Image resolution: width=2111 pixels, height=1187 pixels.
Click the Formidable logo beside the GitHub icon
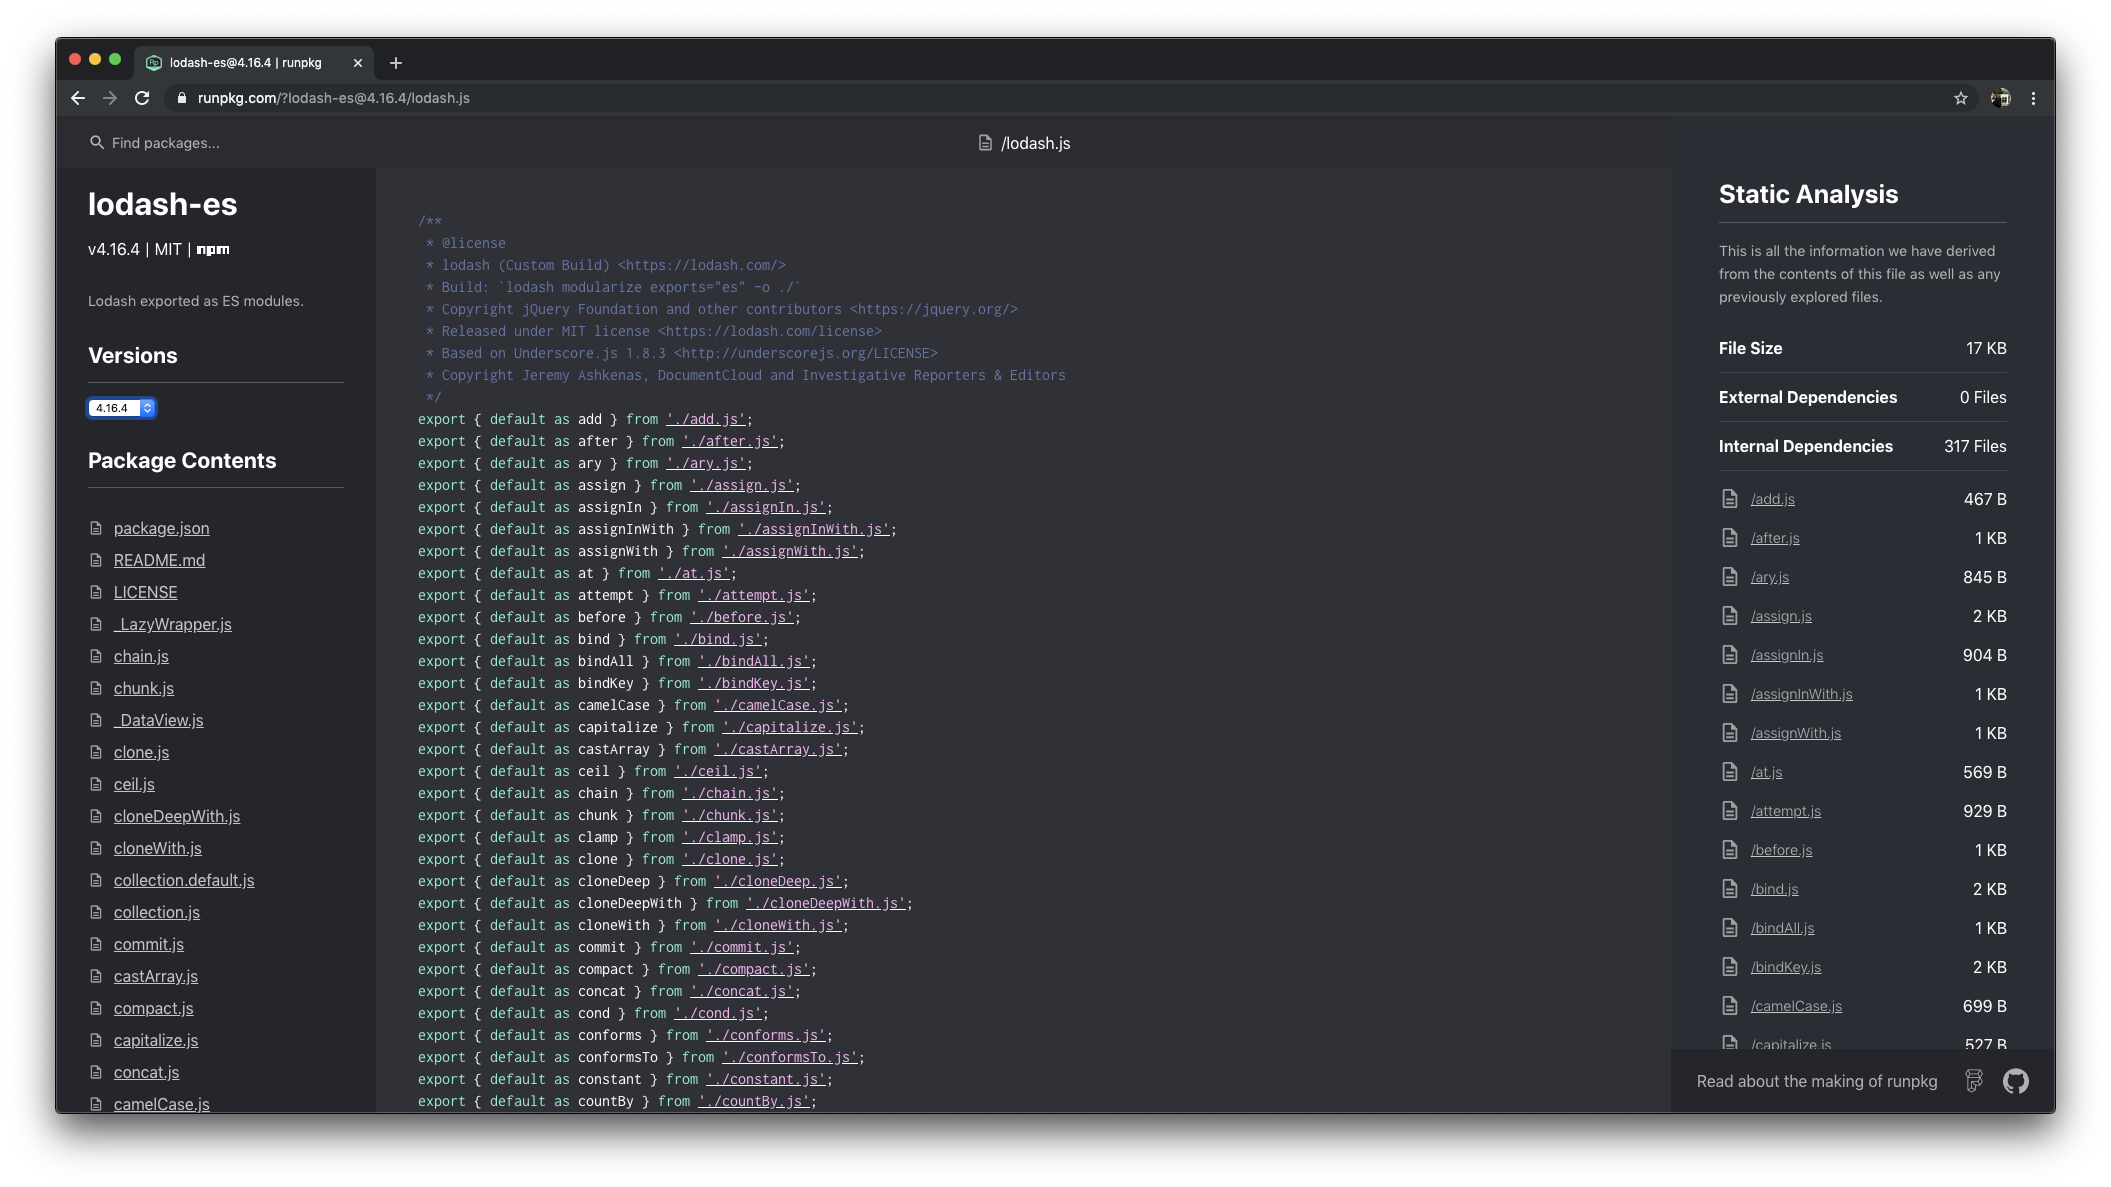coord(1975,1081)
